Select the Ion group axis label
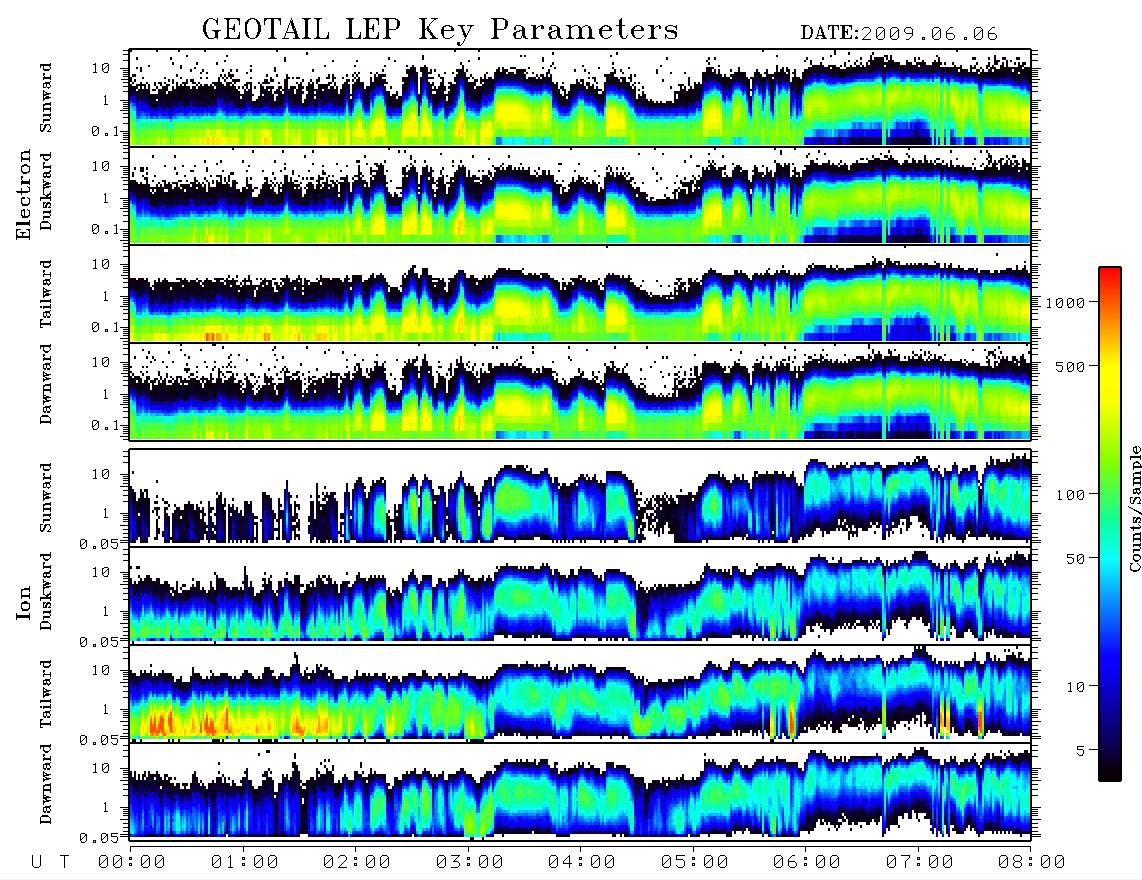Viewport: 1142px width, 880px height. click(24, 603)
